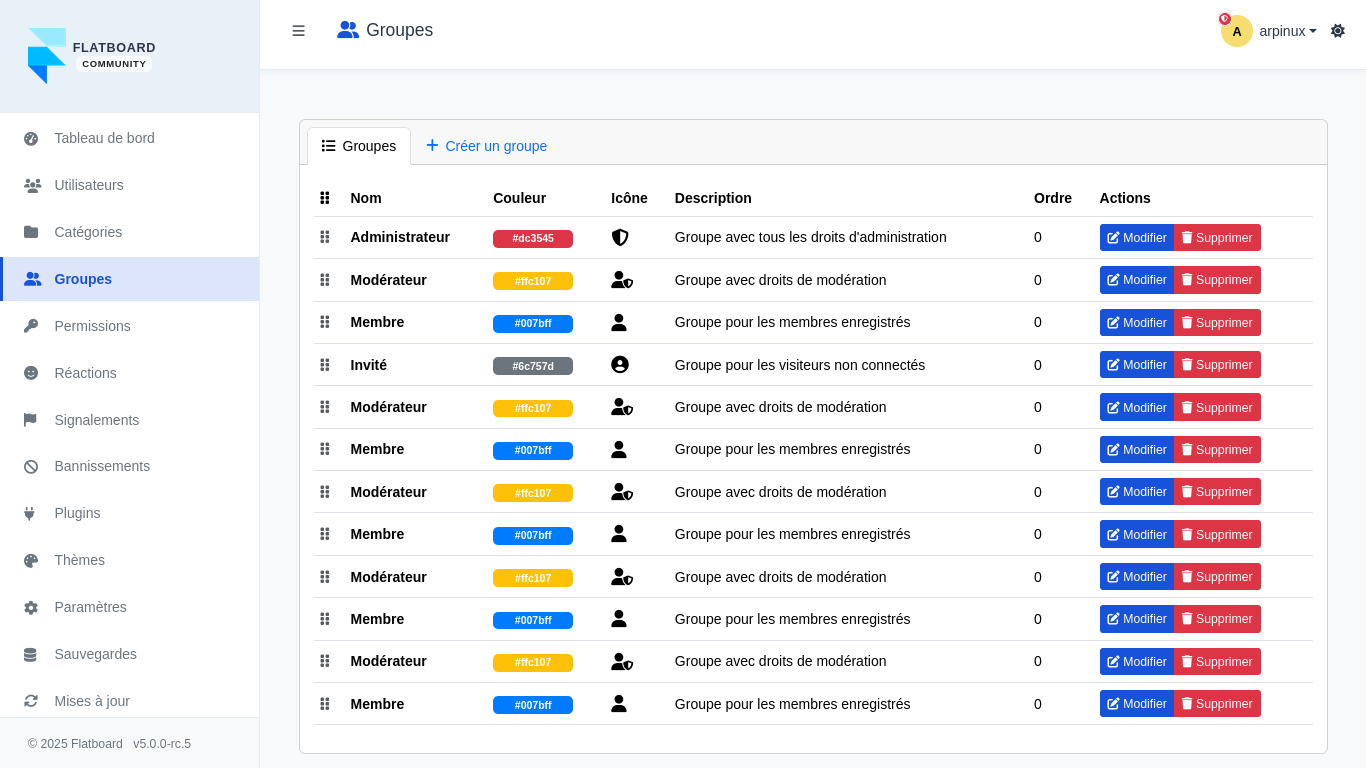Go to Thèmes in sidebar
The image size is (1366, 768).
[79, 560]
